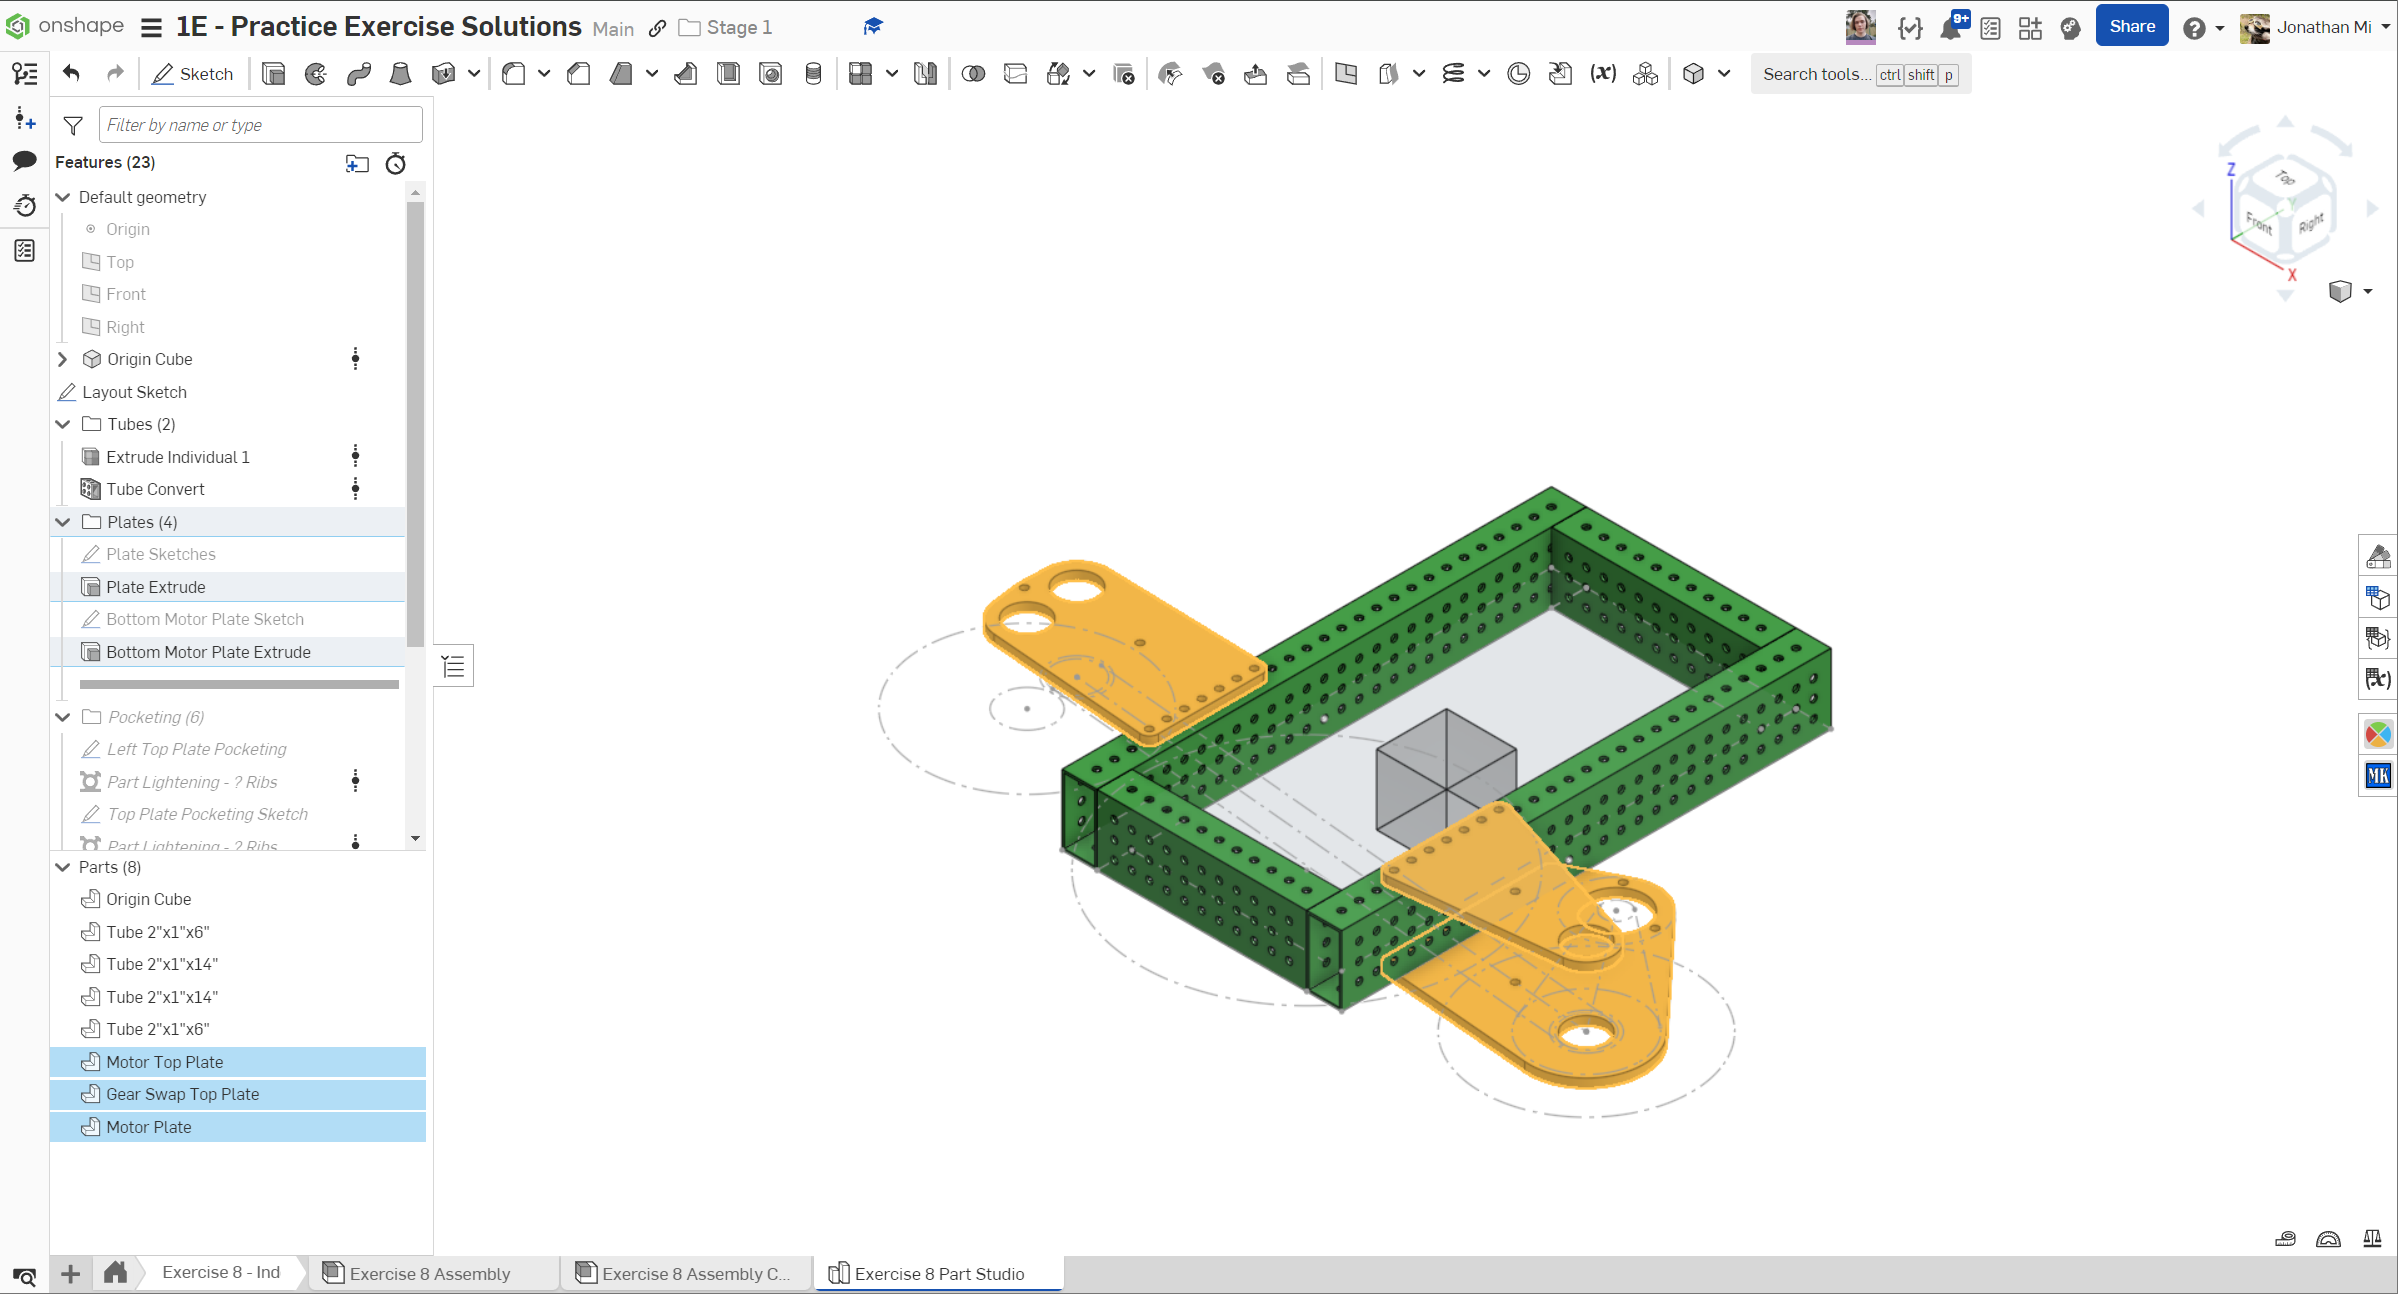Click the Share button
This screenshot has width=2398, height=1294.
tap(2131, 27)
